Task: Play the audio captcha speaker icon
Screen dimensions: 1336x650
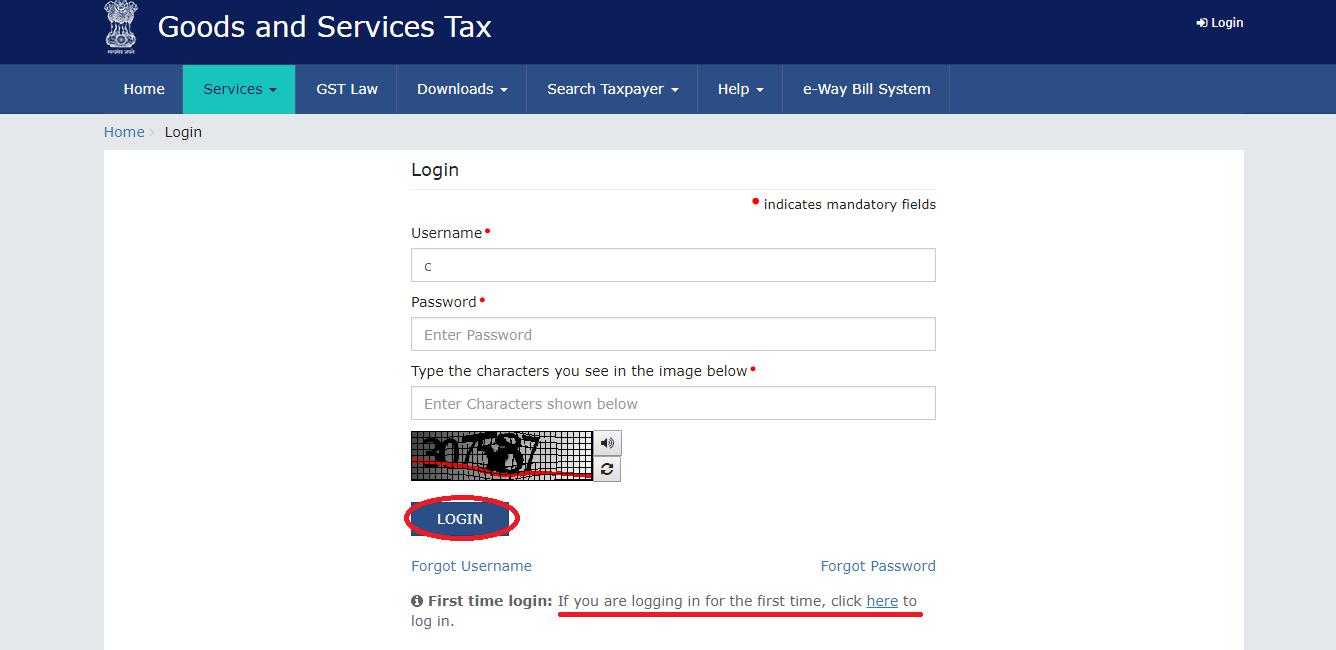Action: pyautogui.click(x=607, y=443)
